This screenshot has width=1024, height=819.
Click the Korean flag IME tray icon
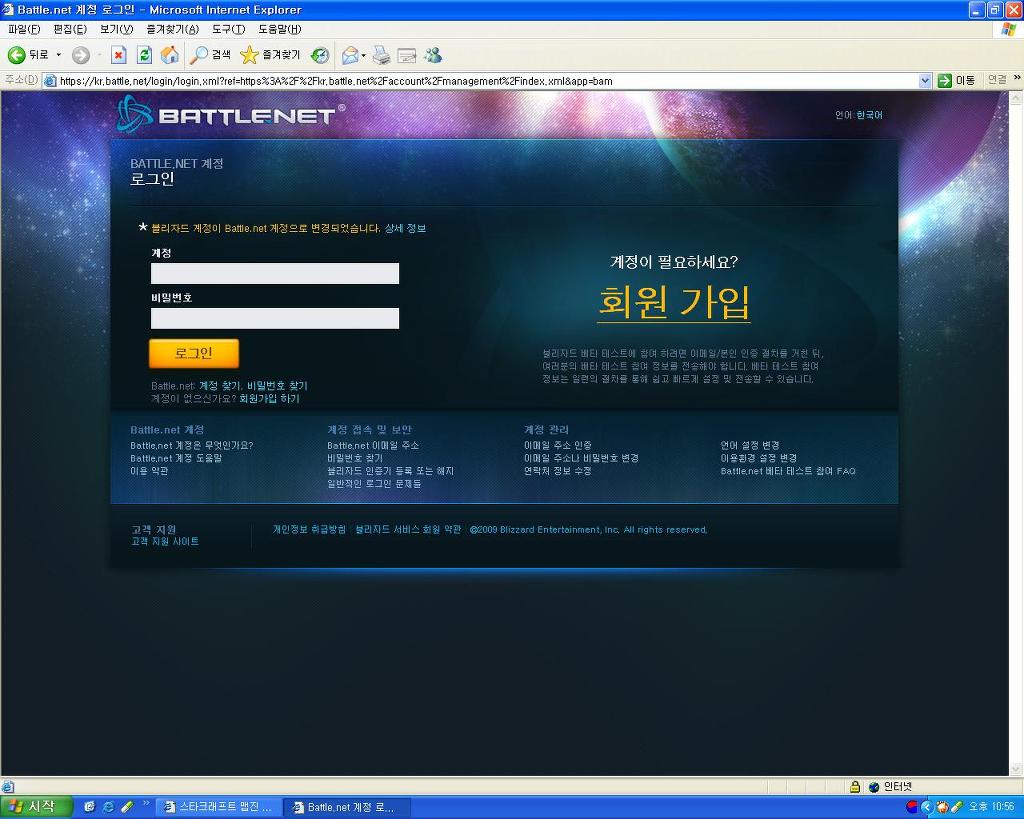[912, 807]
